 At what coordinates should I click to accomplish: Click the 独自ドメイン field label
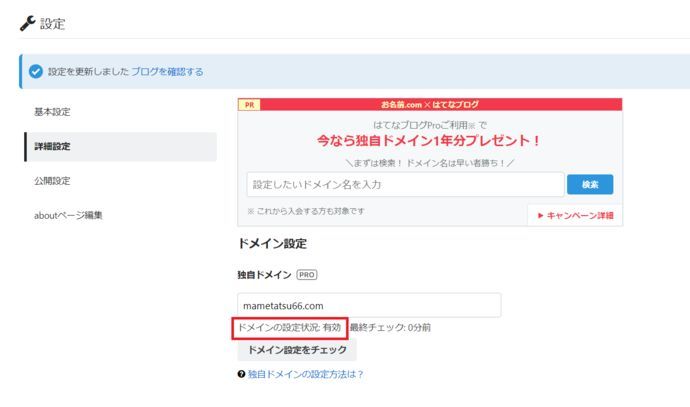pos(264,275)
